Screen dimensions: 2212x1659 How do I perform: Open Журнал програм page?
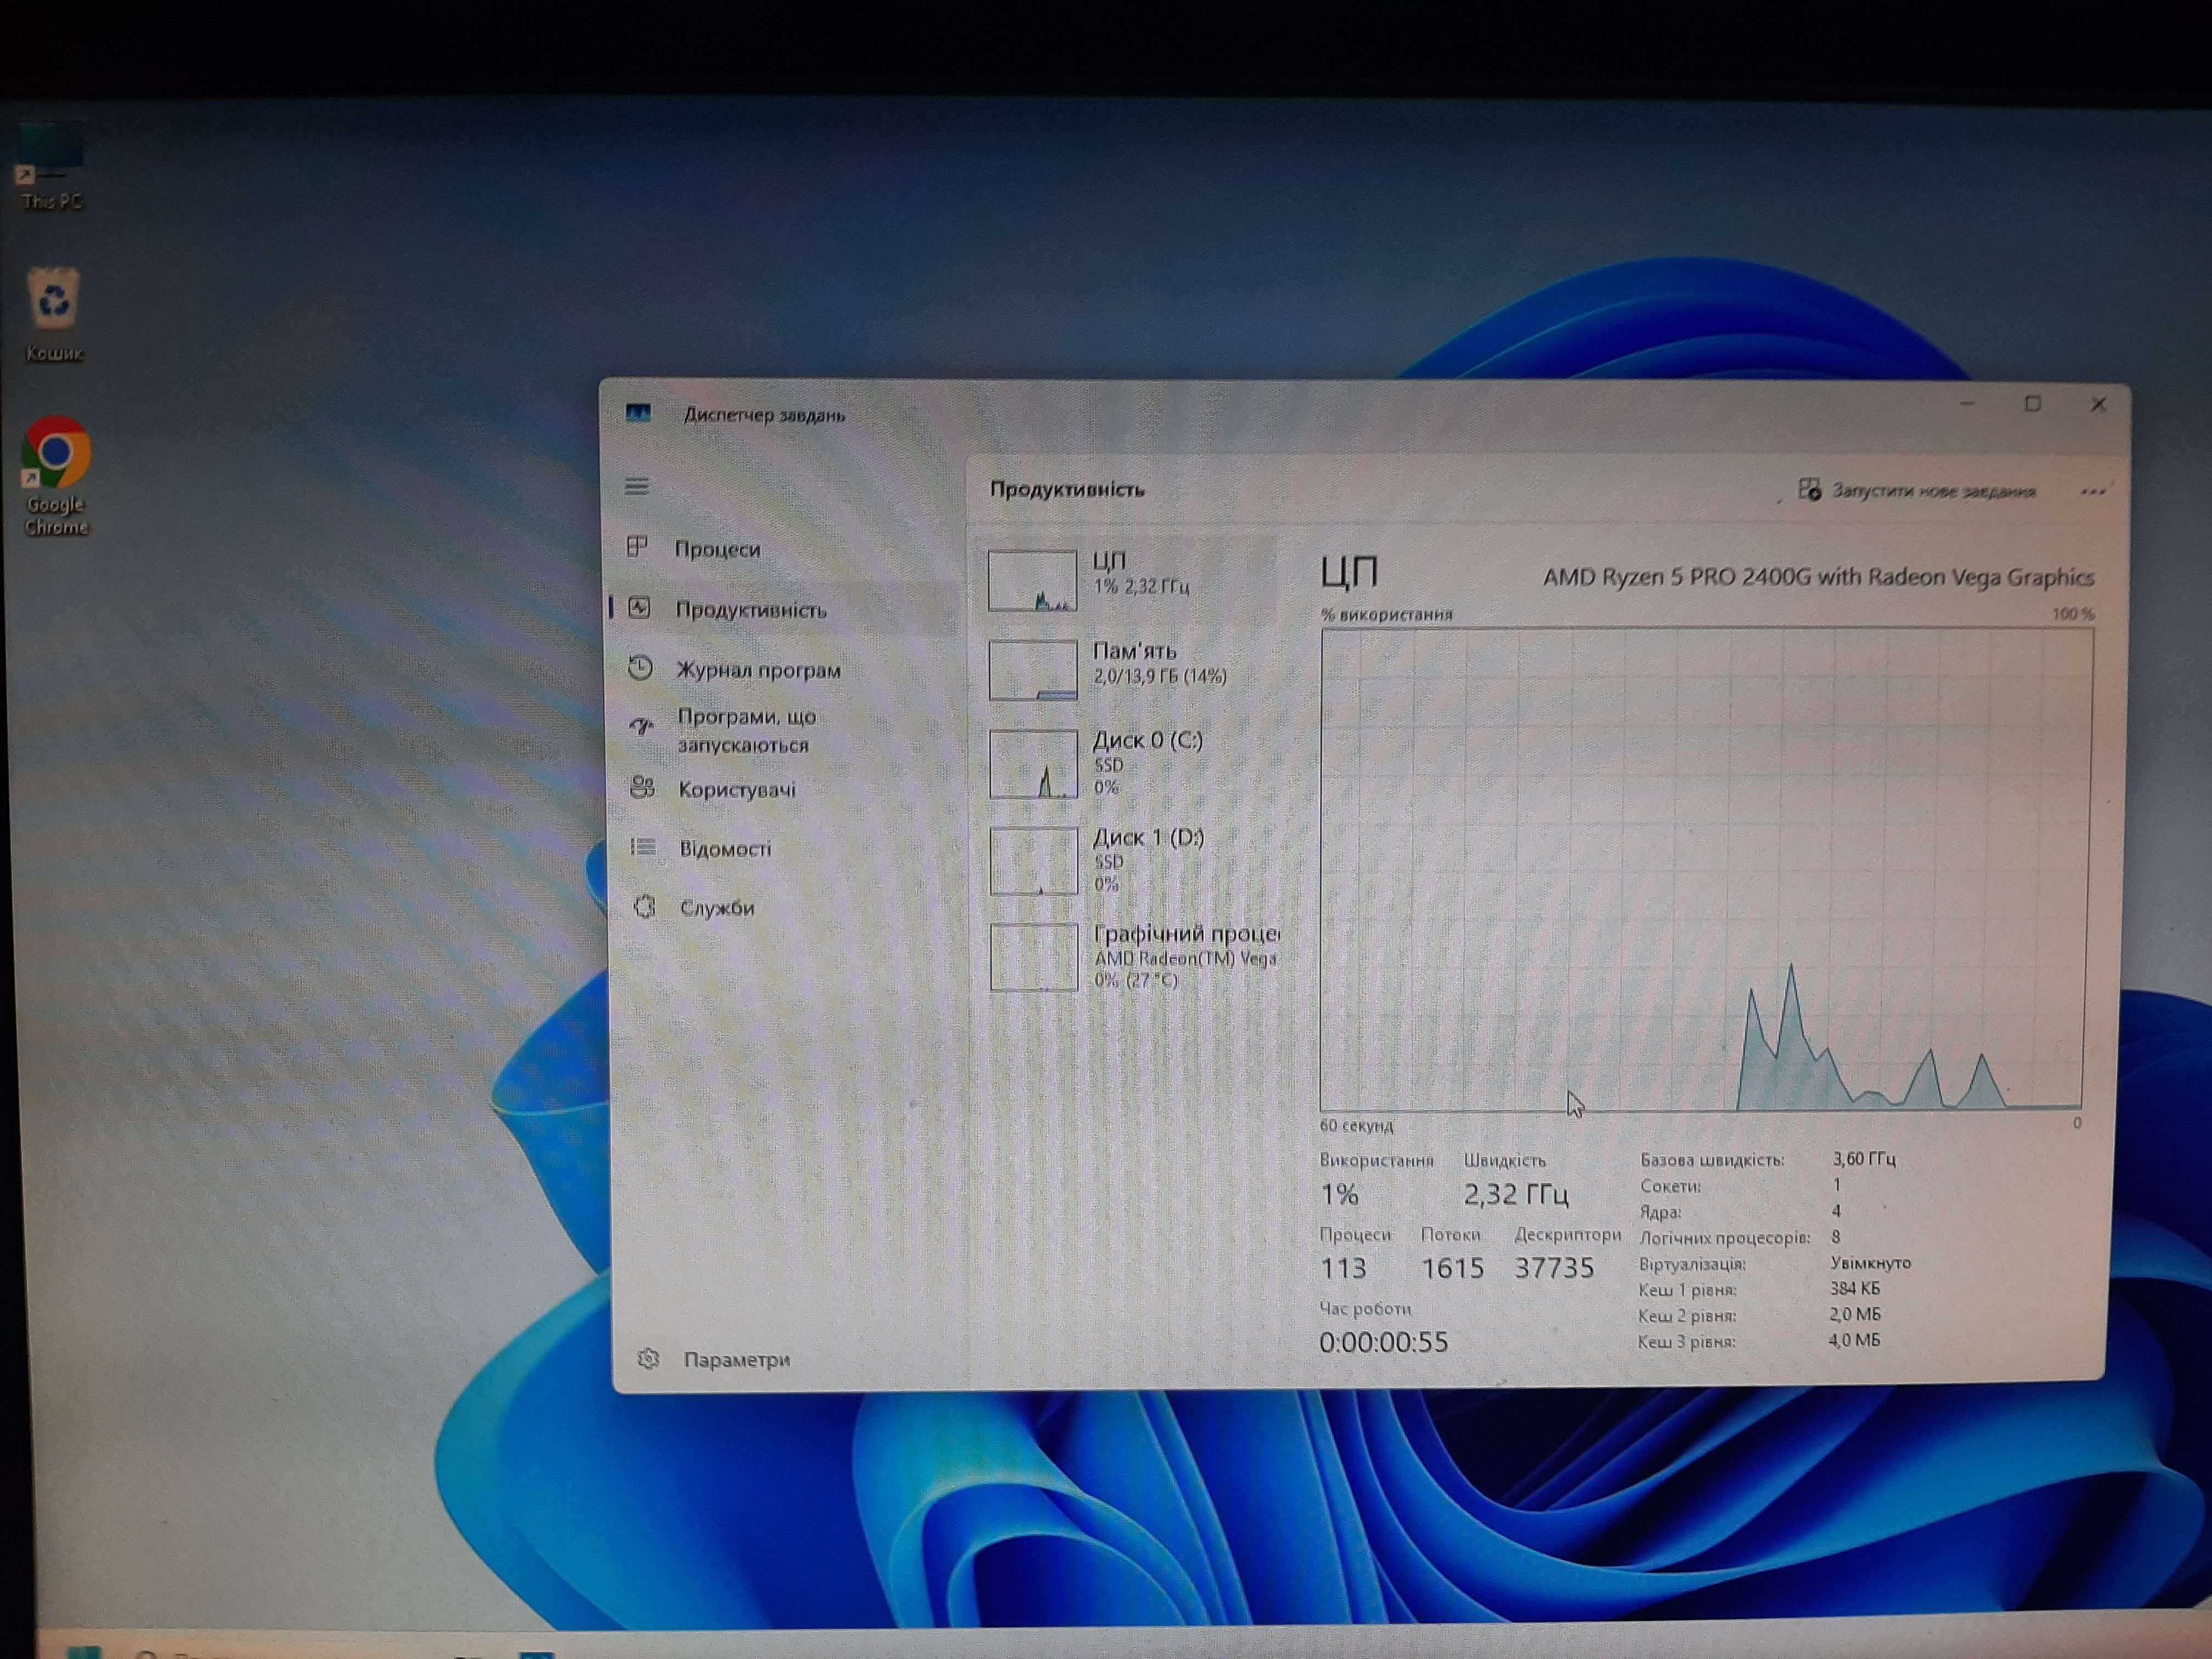(784, 670)
